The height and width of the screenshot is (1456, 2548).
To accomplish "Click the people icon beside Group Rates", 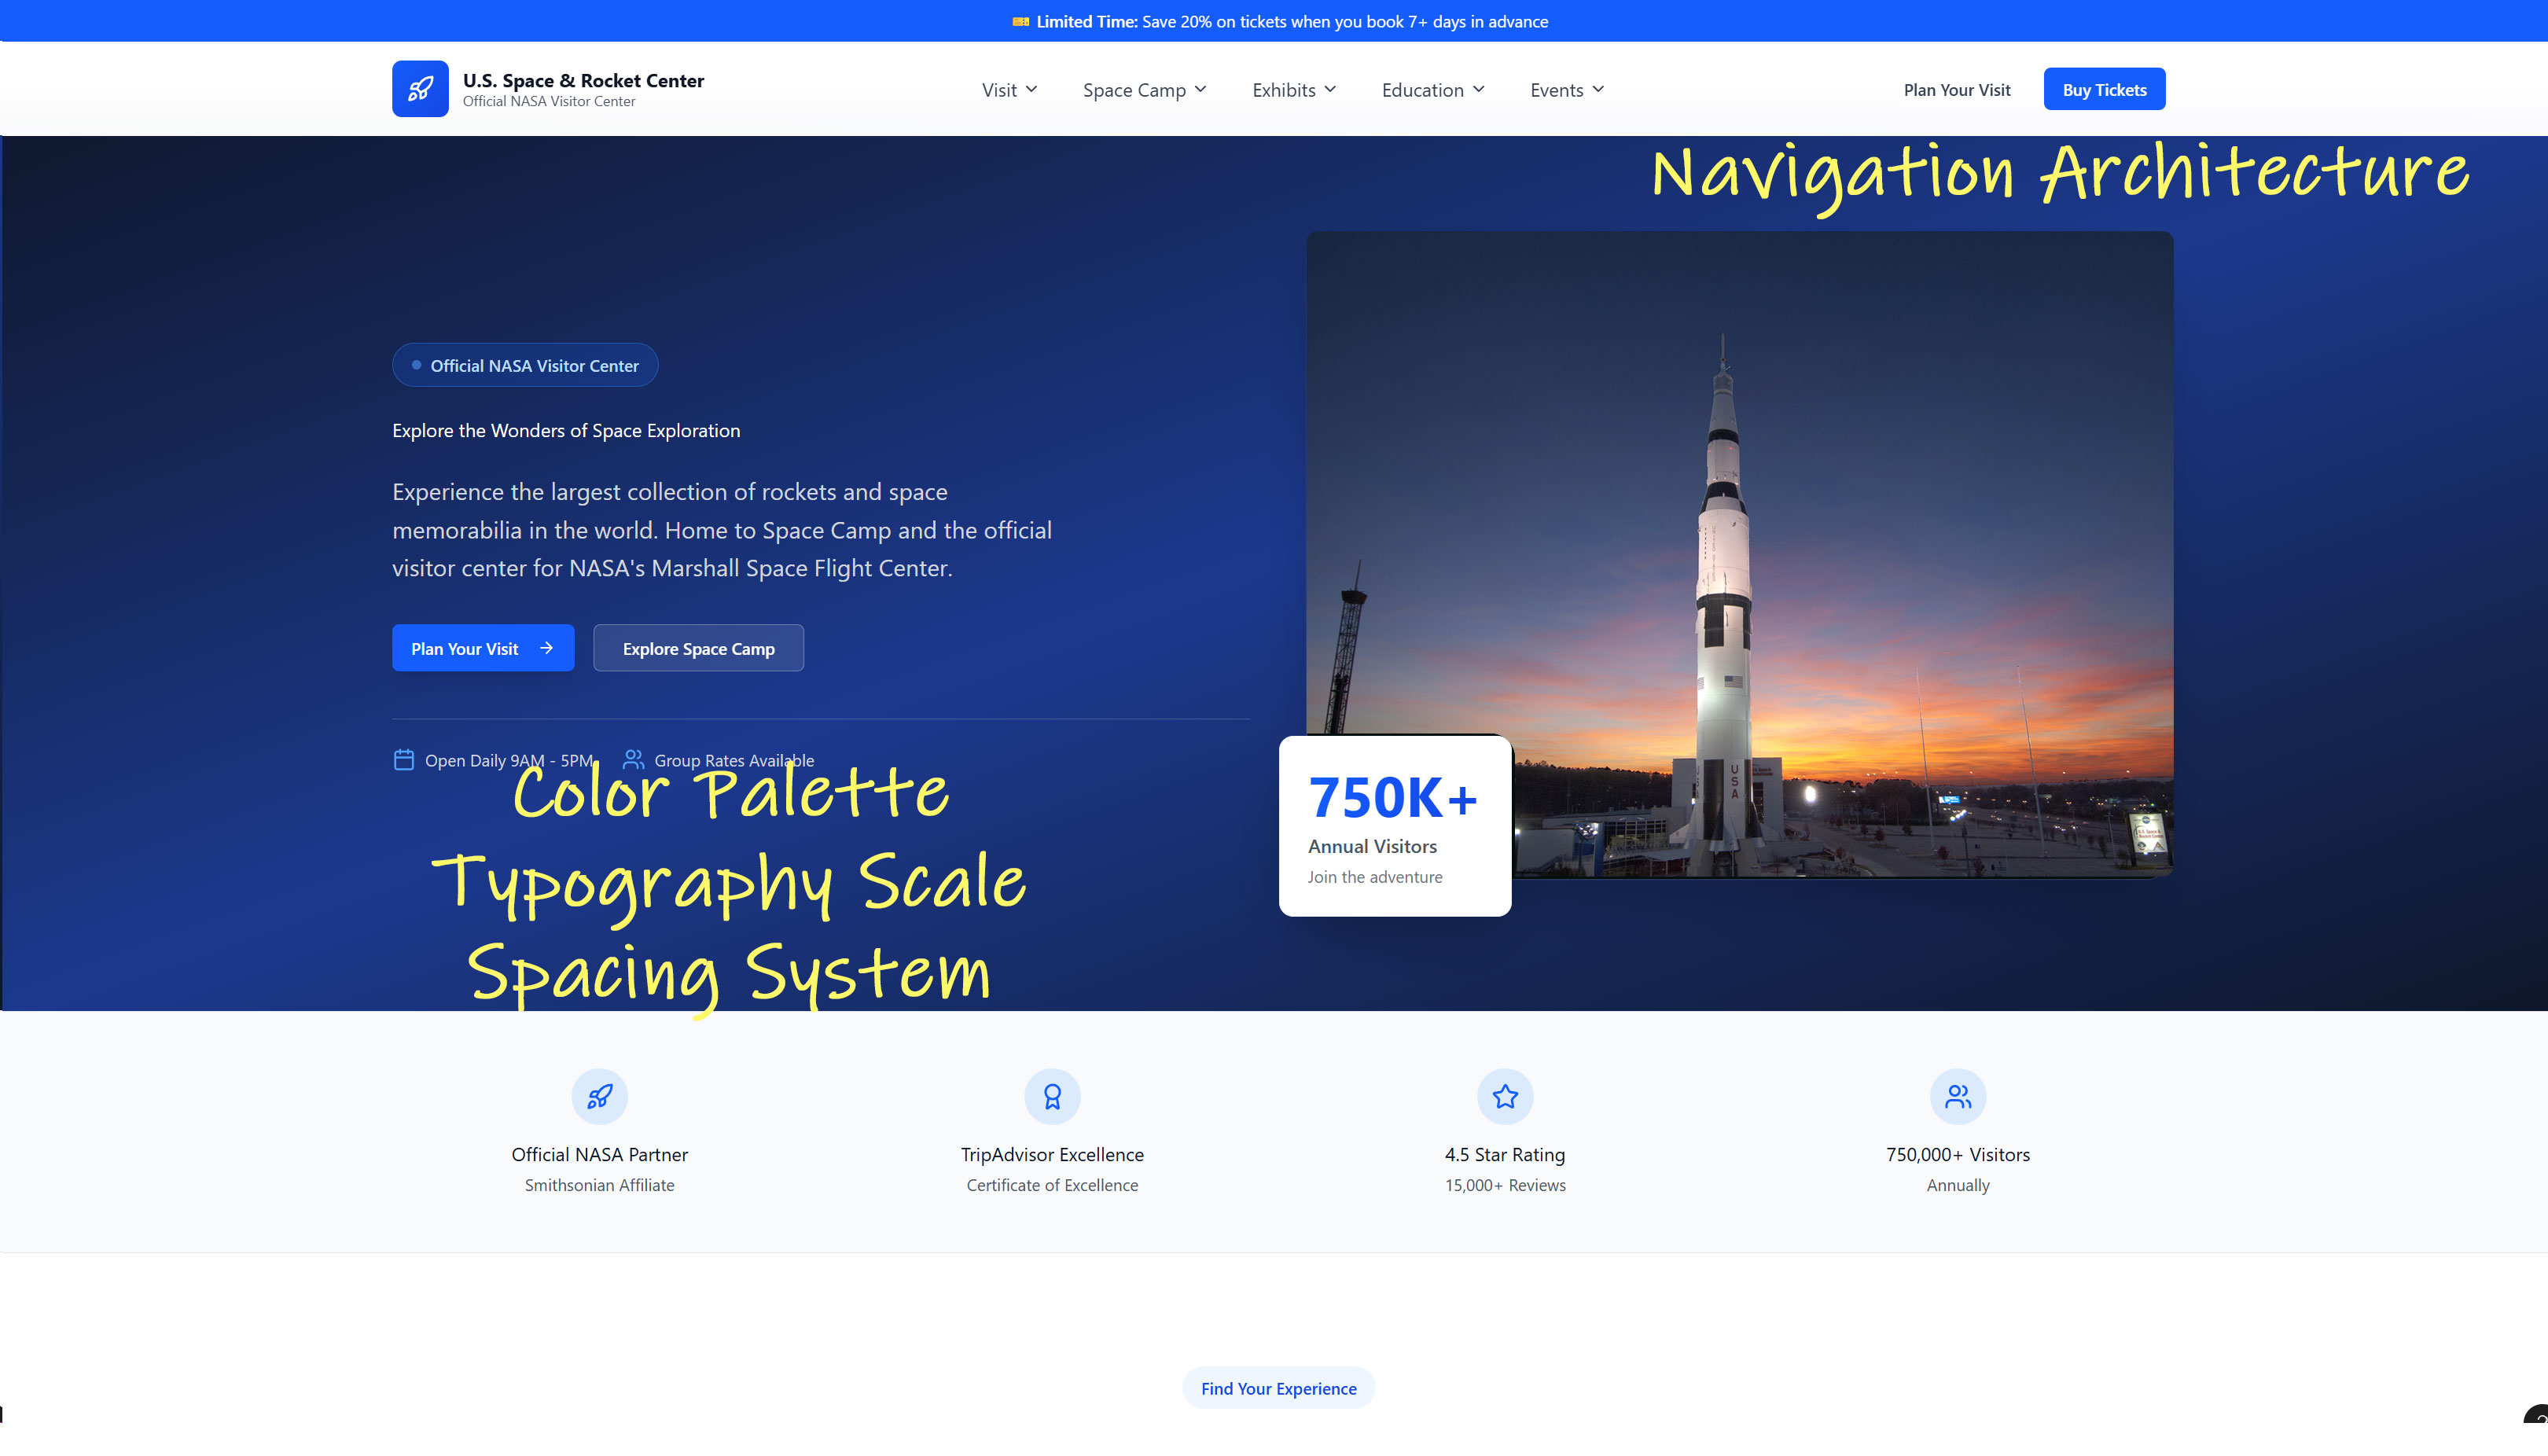I will click(633, 760).
